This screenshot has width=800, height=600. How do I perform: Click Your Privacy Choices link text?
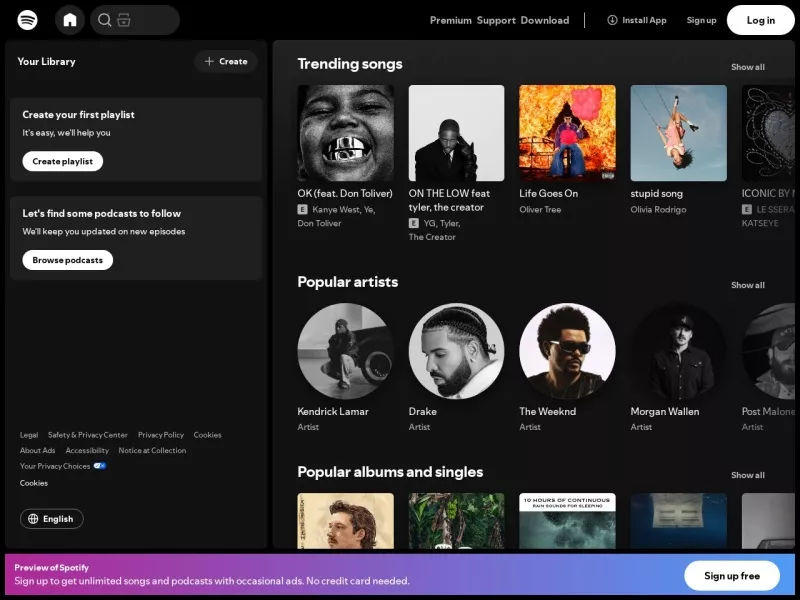point(55,466)
